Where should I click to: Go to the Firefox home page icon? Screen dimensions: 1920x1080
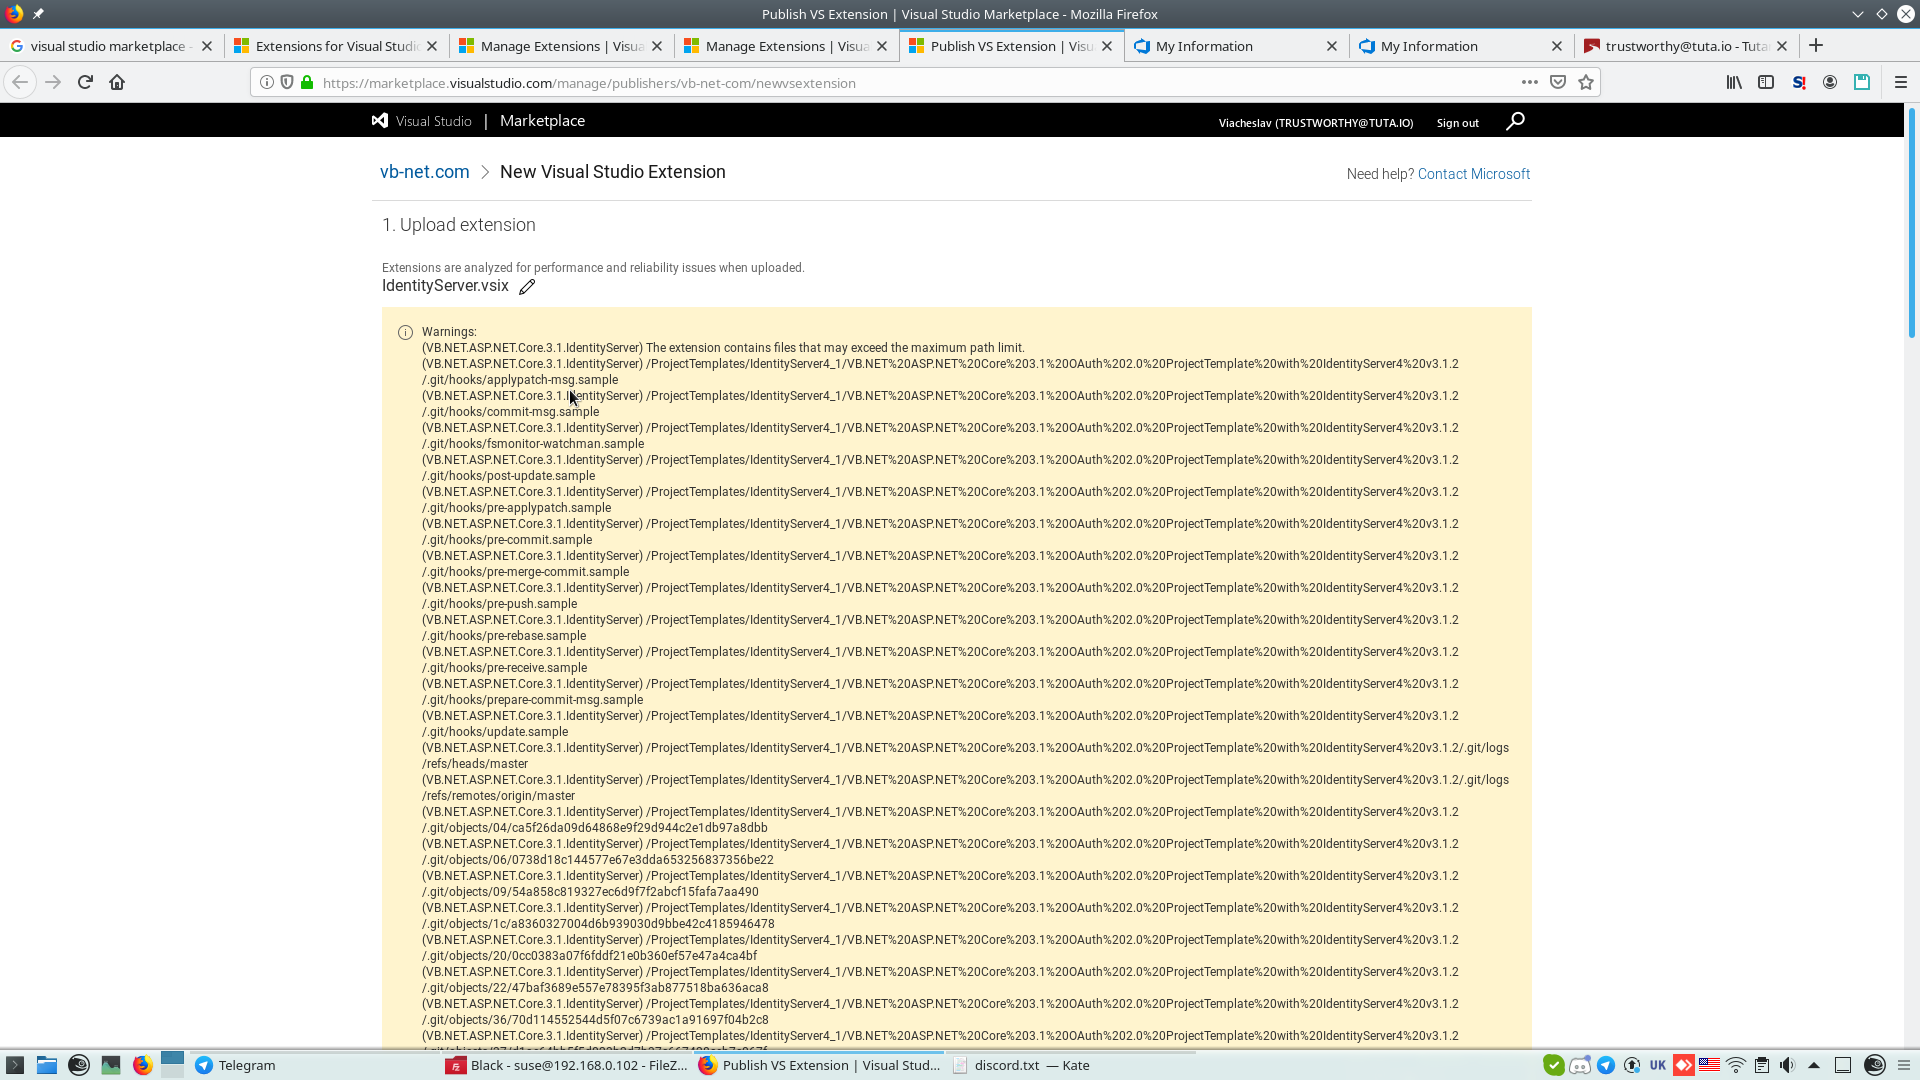click(x=117, y=82)
